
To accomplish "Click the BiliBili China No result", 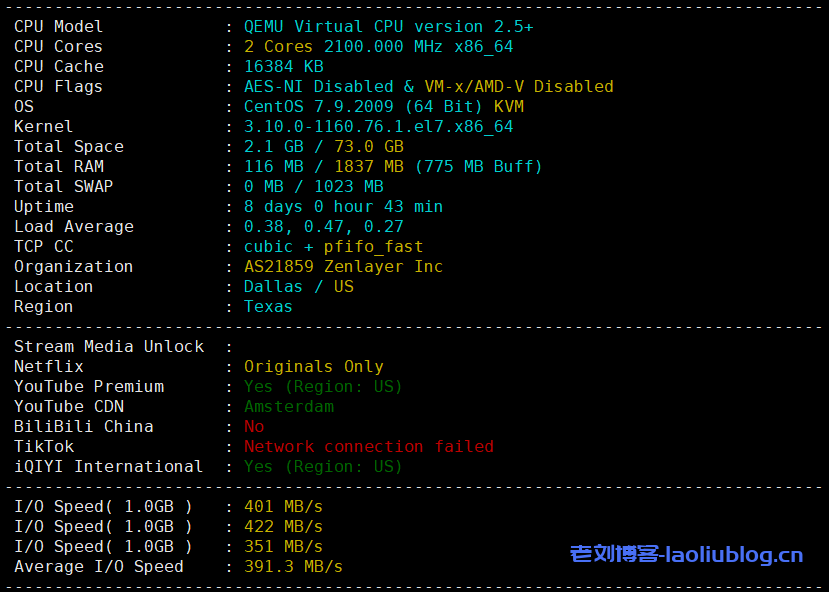I will (254, 426).
